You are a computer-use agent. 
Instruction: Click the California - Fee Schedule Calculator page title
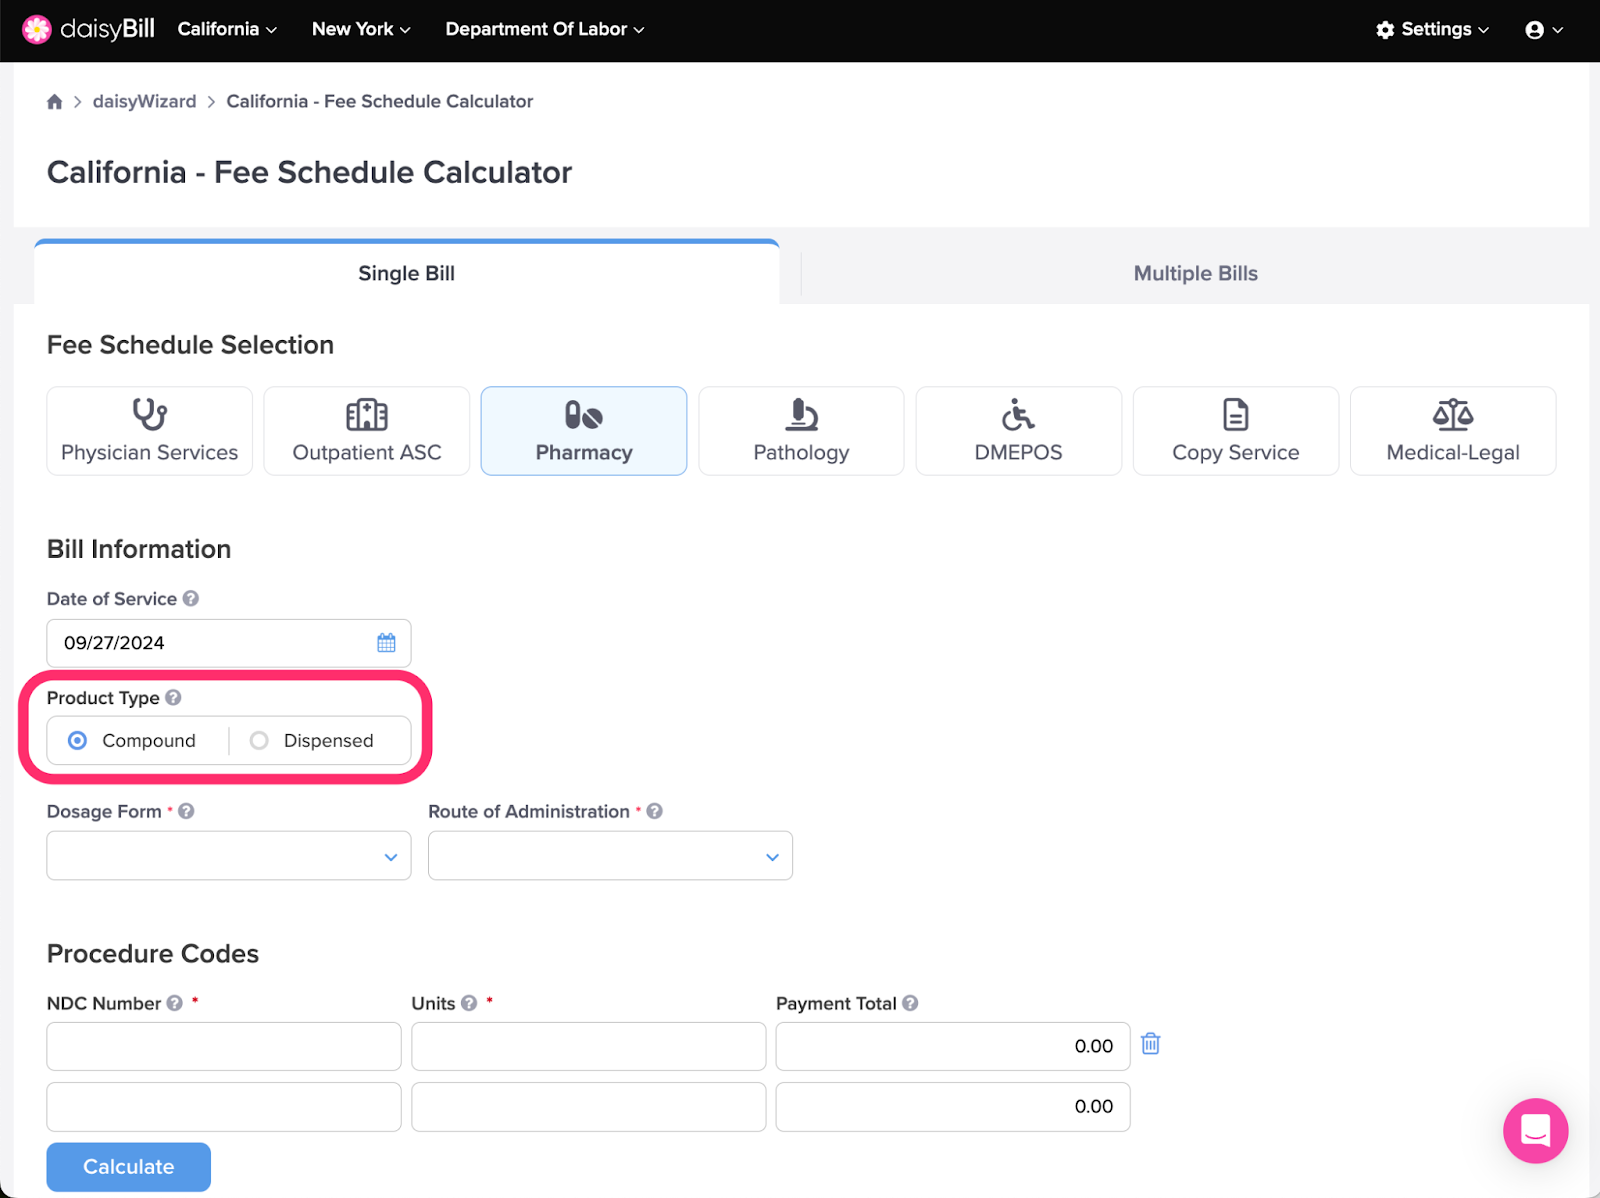point(310,172)
